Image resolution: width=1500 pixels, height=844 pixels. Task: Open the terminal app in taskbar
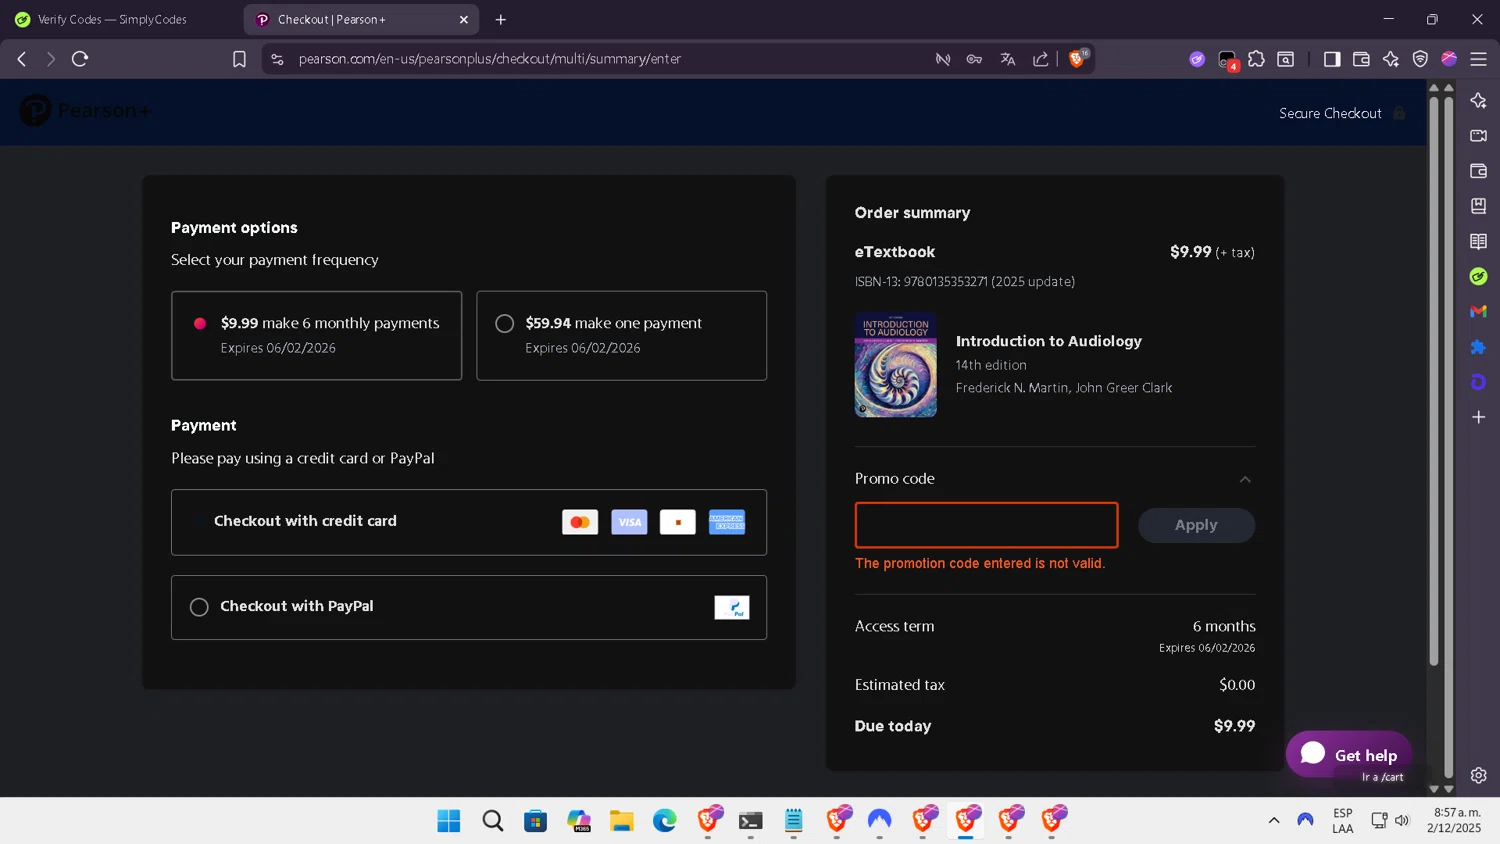pos(751,821)
